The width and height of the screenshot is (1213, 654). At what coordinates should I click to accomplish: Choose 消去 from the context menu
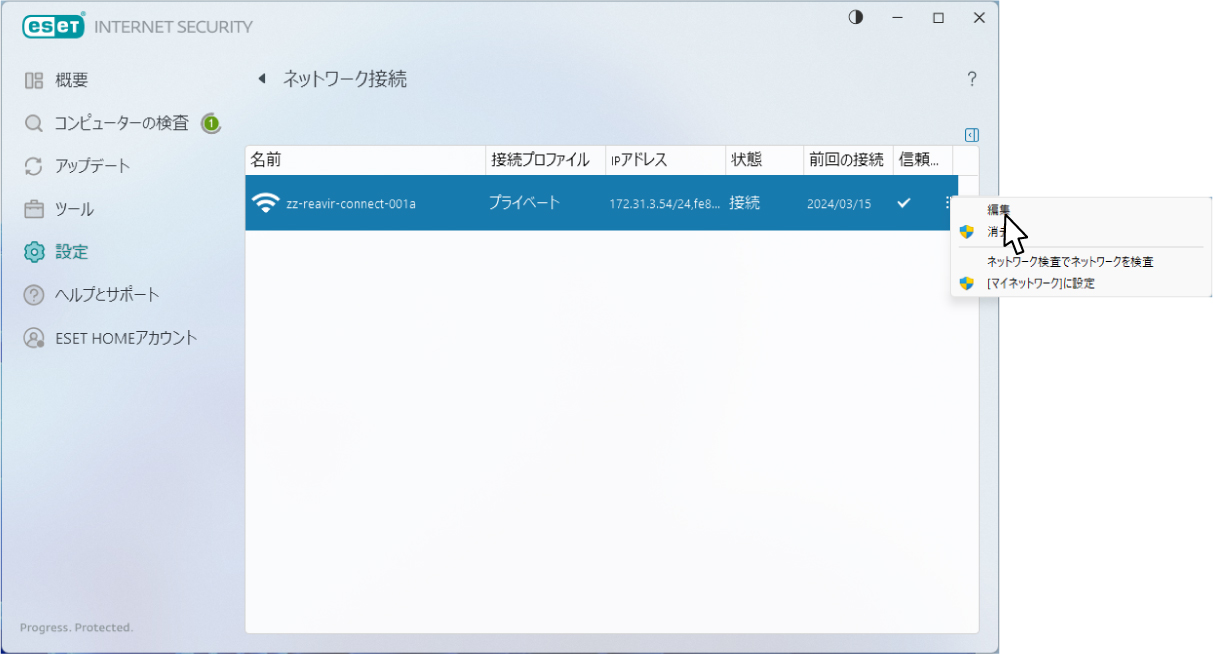(x=998, y=232)
